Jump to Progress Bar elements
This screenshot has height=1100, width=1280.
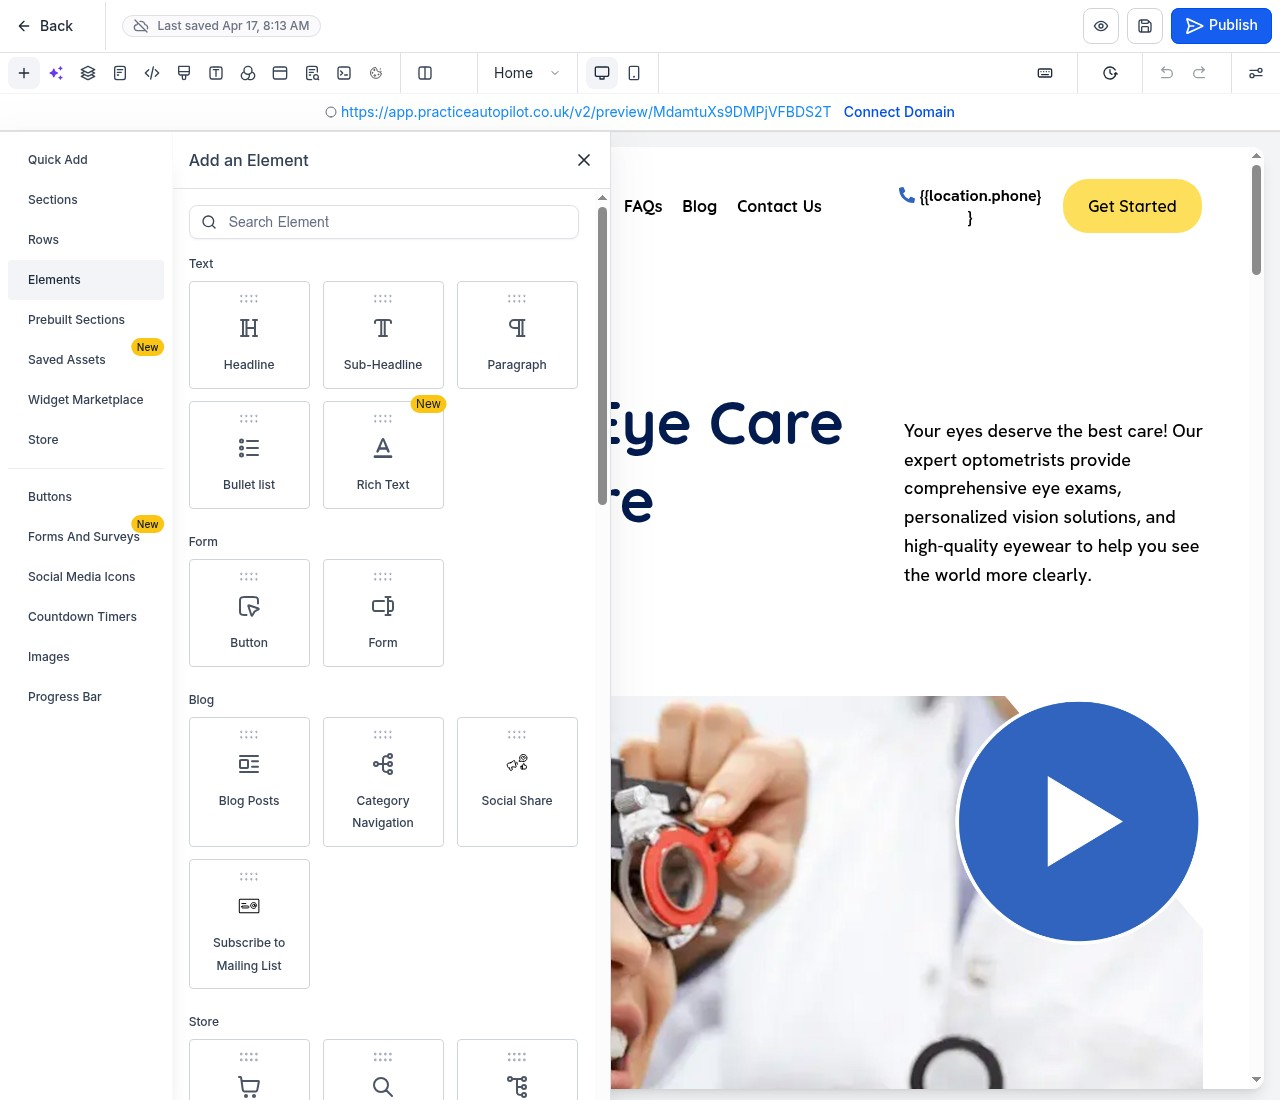86,697
